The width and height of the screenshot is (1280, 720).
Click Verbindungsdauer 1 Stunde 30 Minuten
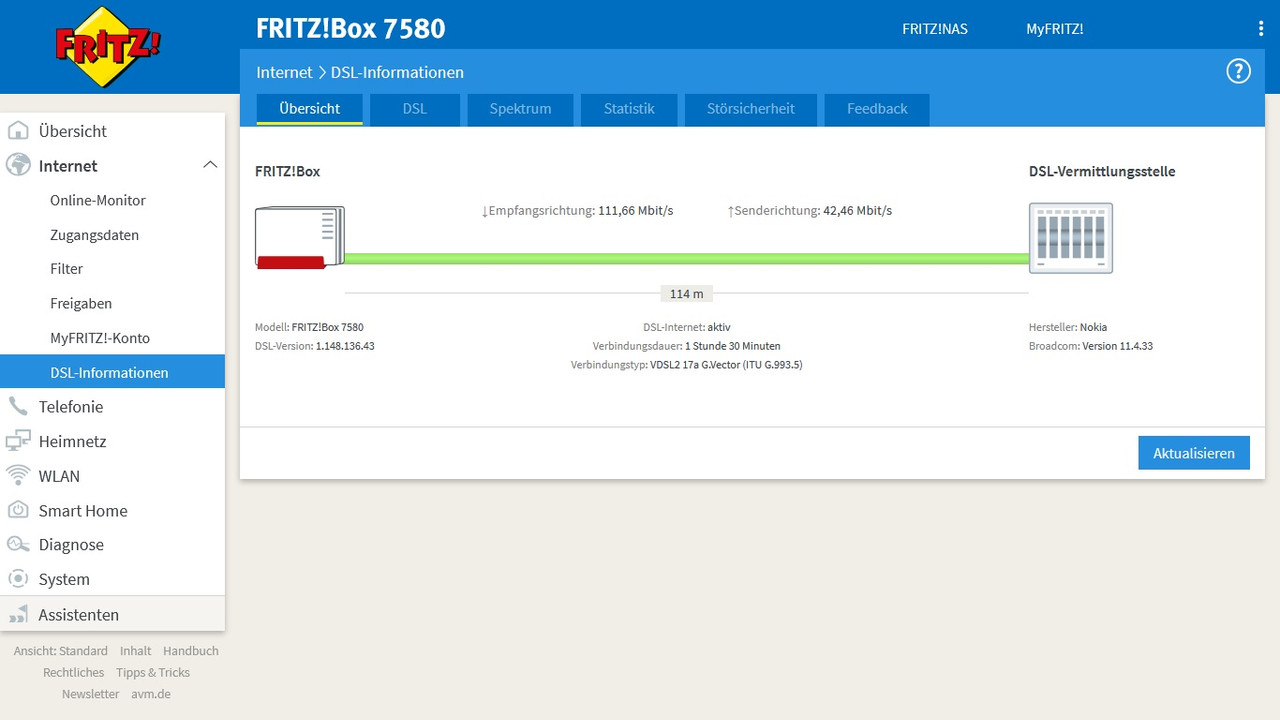pyautogui.click(x=686, y=346)
